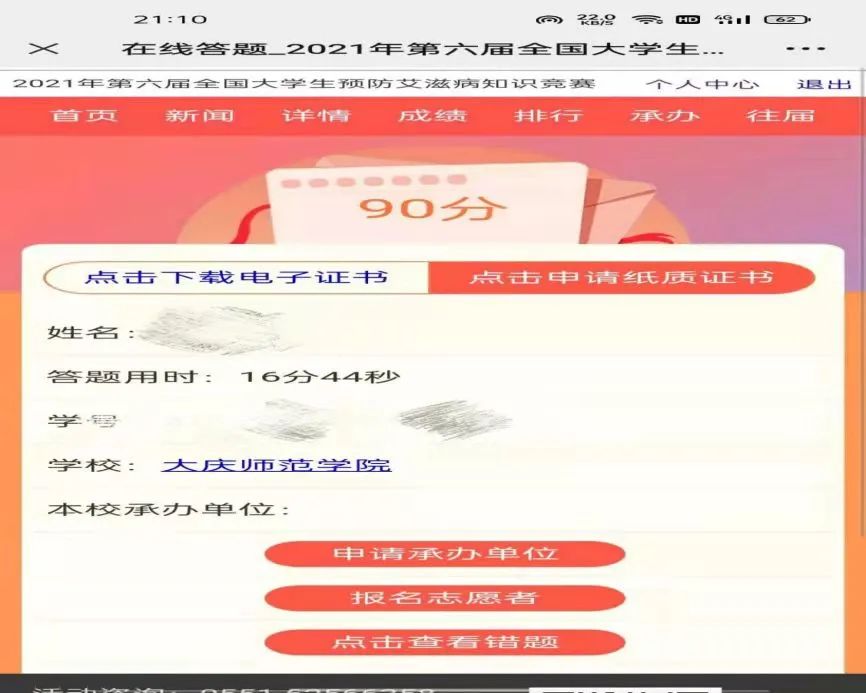Go to the 首页 tab
Image resolution: width=866 pixels, height=693 pixels.
click(85, 115)
